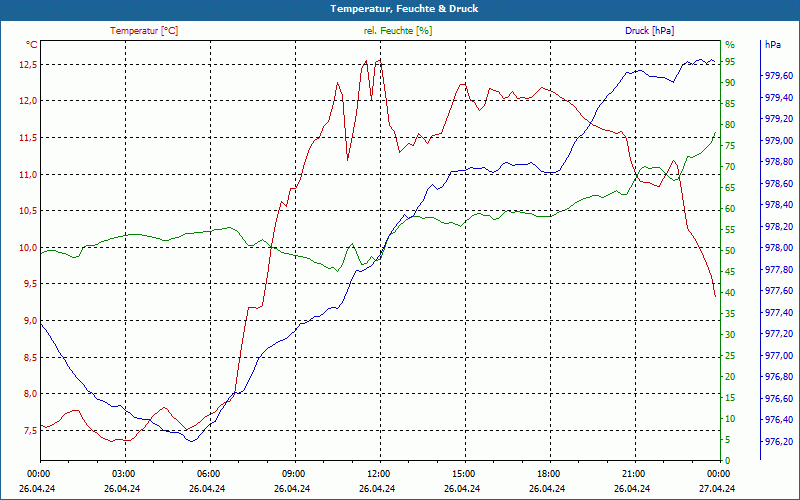This screenshot has height=500, width=800.
Task: Click the '%' unit atop the humidity axis
Action: coord(730,44)
